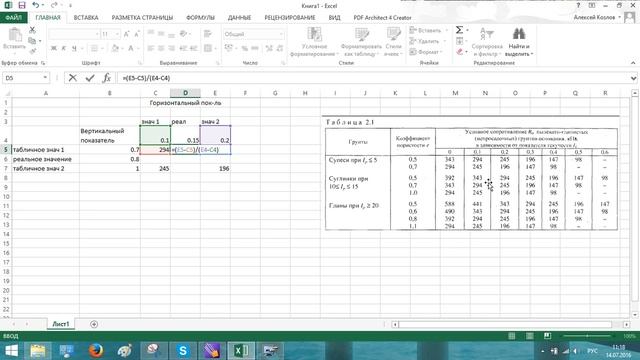Open AutoSum dropdown arrow
Image resolution: width=640 pixels, height=360 pixels.
(467, 30)
